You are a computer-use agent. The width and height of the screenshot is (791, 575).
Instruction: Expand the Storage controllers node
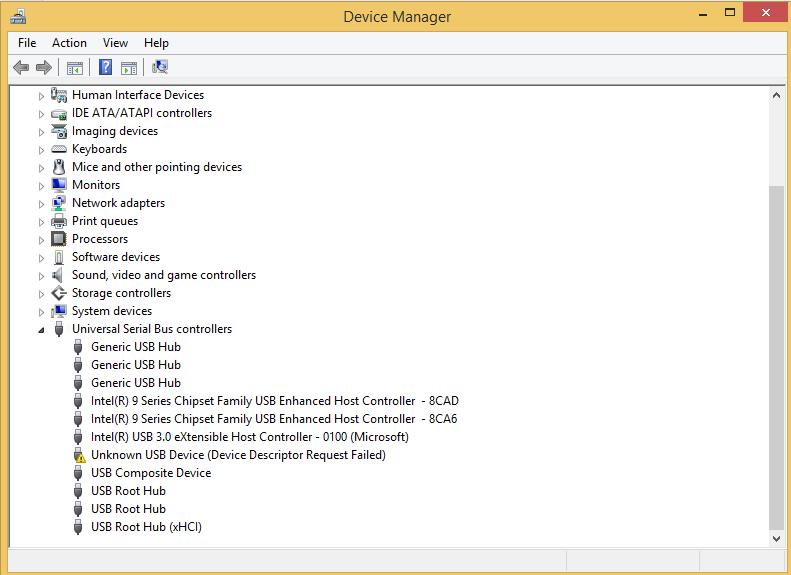click(41, 294)
